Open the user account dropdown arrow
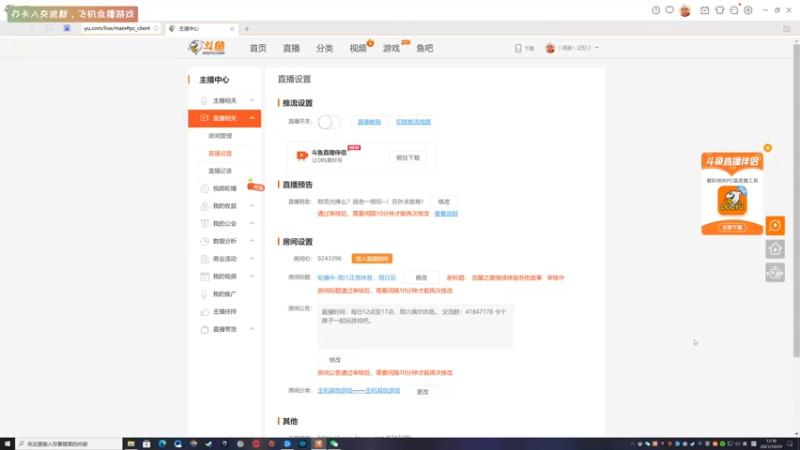The width and height of the screenshot is (800, 450). point(597,48)
